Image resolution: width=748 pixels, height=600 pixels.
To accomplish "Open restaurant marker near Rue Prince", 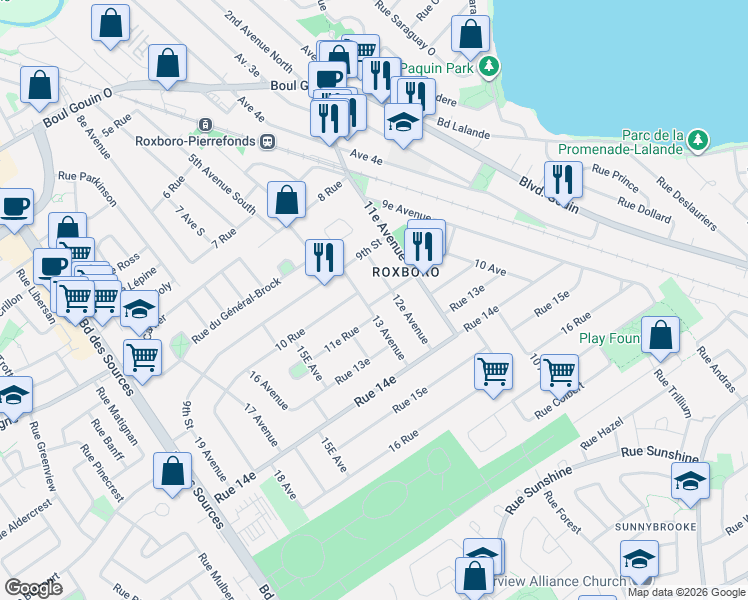I will pos(563,181).
